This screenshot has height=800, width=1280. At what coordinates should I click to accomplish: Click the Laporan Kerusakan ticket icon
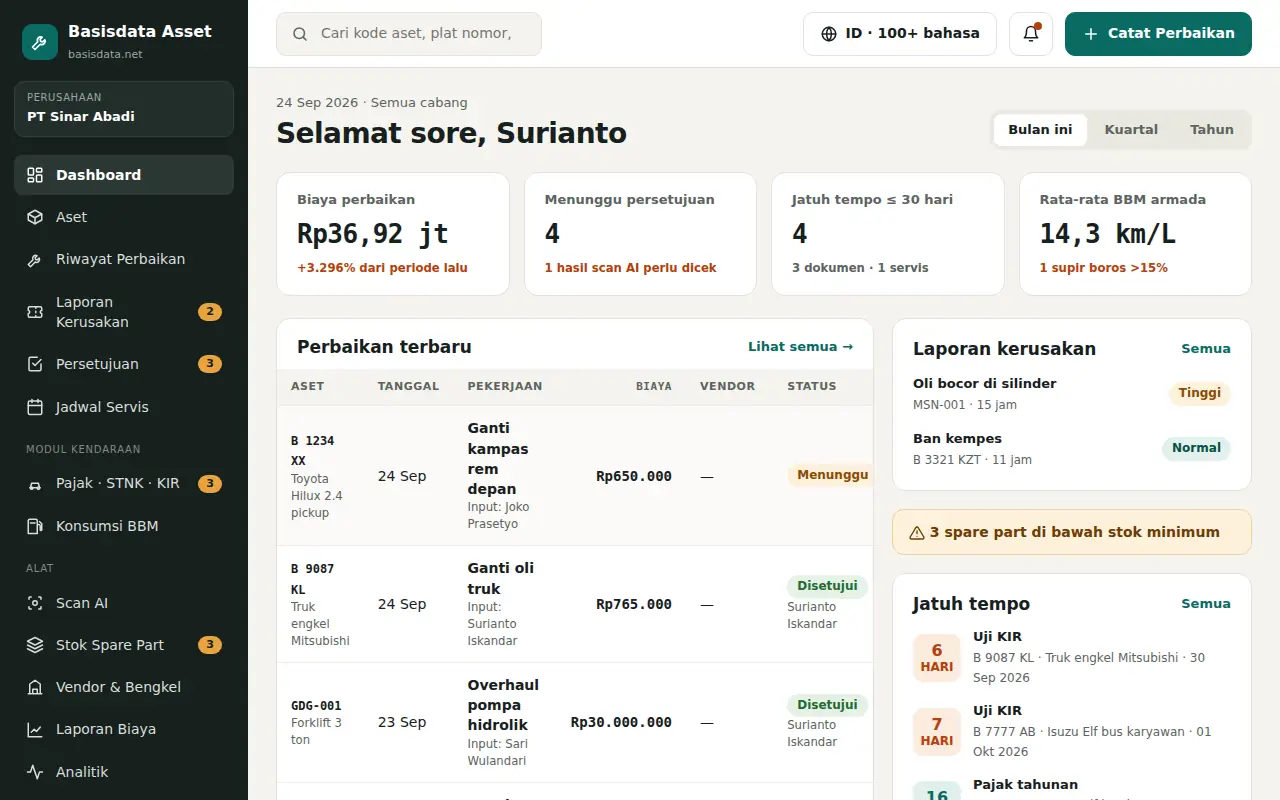click(35, 312)
